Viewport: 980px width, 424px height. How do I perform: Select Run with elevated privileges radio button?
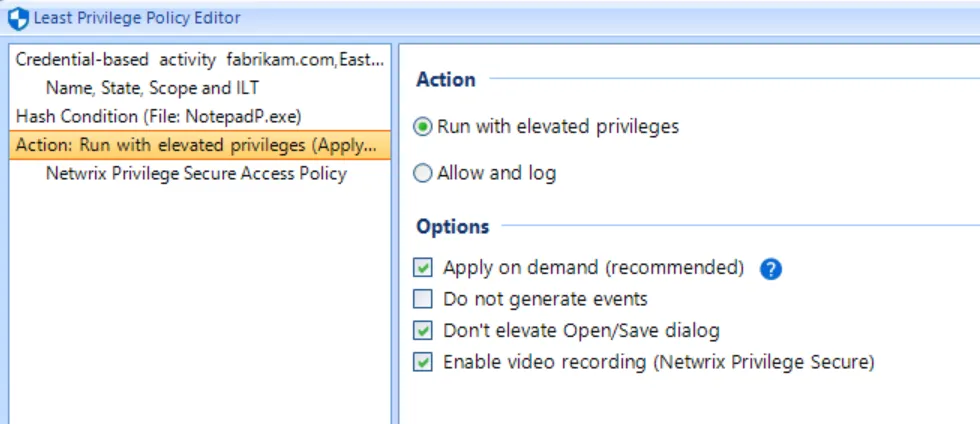pos(422,127)
